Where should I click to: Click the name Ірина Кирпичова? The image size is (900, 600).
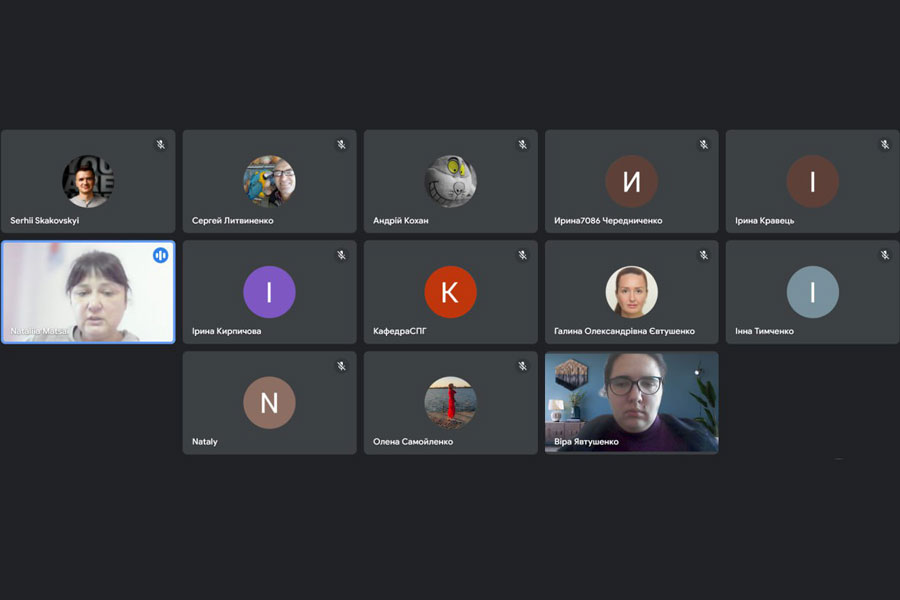[x=226, y=331]
